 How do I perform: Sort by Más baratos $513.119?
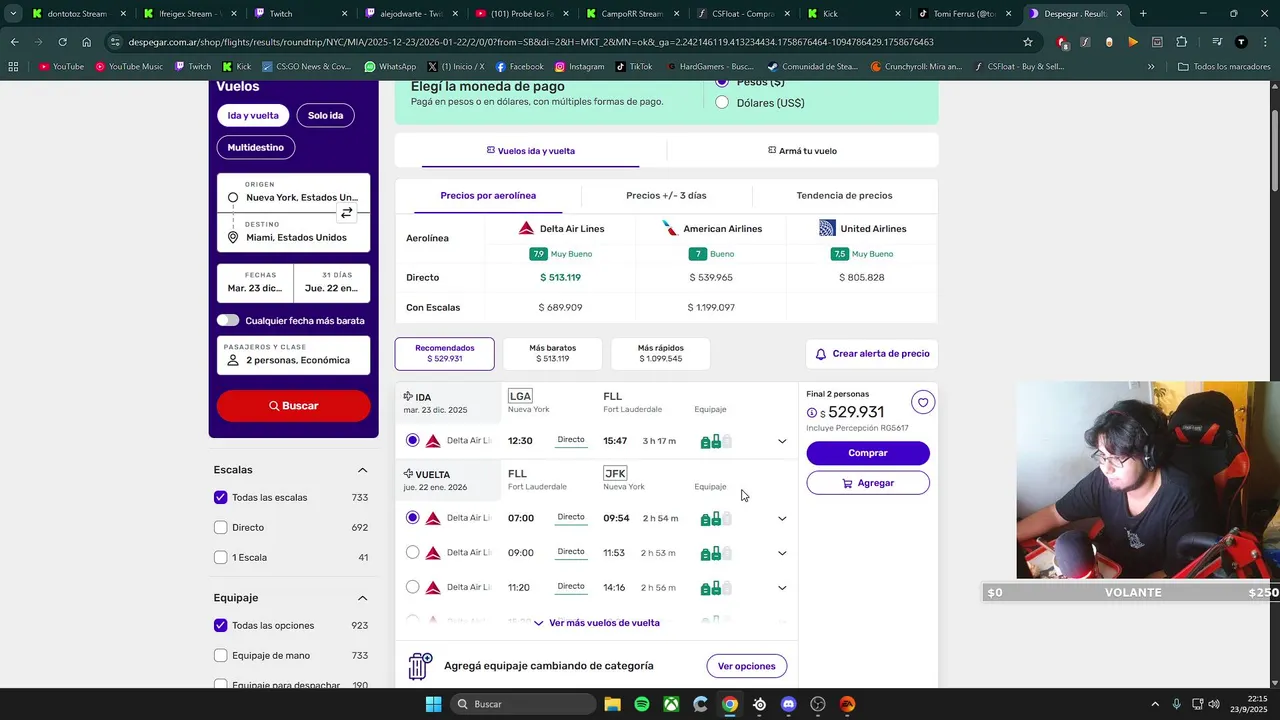tap(552, 353)
